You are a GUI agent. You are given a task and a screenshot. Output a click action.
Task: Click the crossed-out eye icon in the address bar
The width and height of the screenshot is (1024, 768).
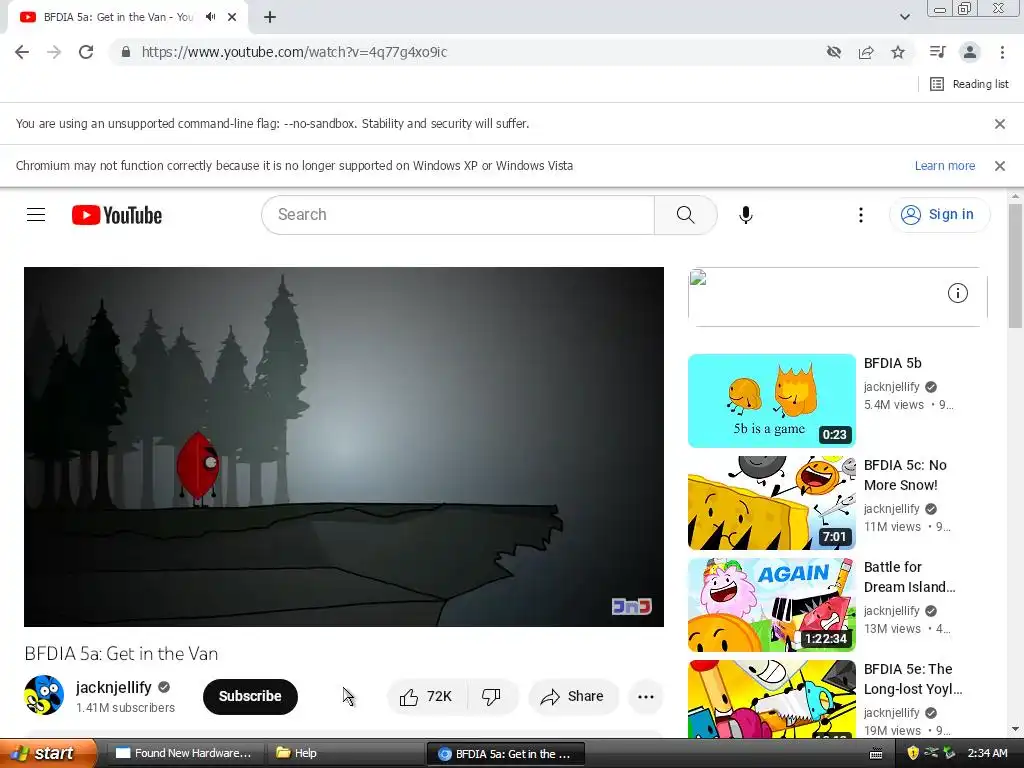[833, 52]
